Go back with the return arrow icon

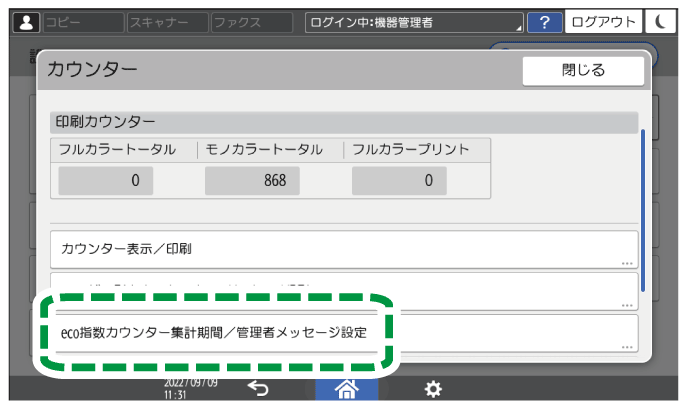pyautogui.click(x=258, y=389)
